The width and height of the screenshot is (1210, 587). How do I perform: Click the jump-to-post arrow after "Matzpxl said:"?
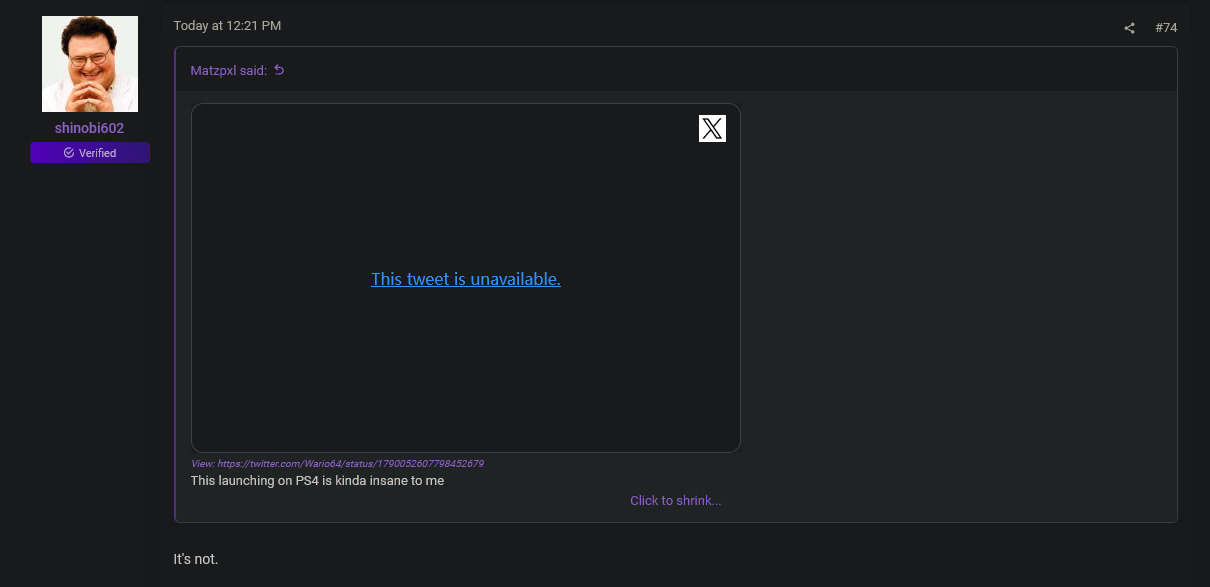coord(279,70)
